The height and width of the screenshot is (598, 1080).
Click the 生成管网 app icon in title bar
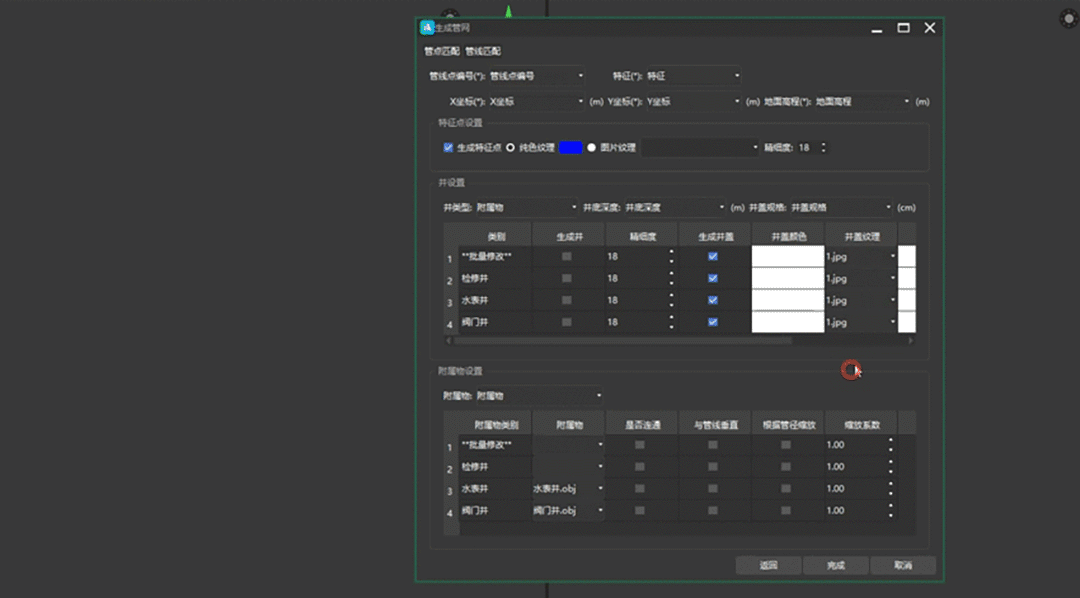427,28
